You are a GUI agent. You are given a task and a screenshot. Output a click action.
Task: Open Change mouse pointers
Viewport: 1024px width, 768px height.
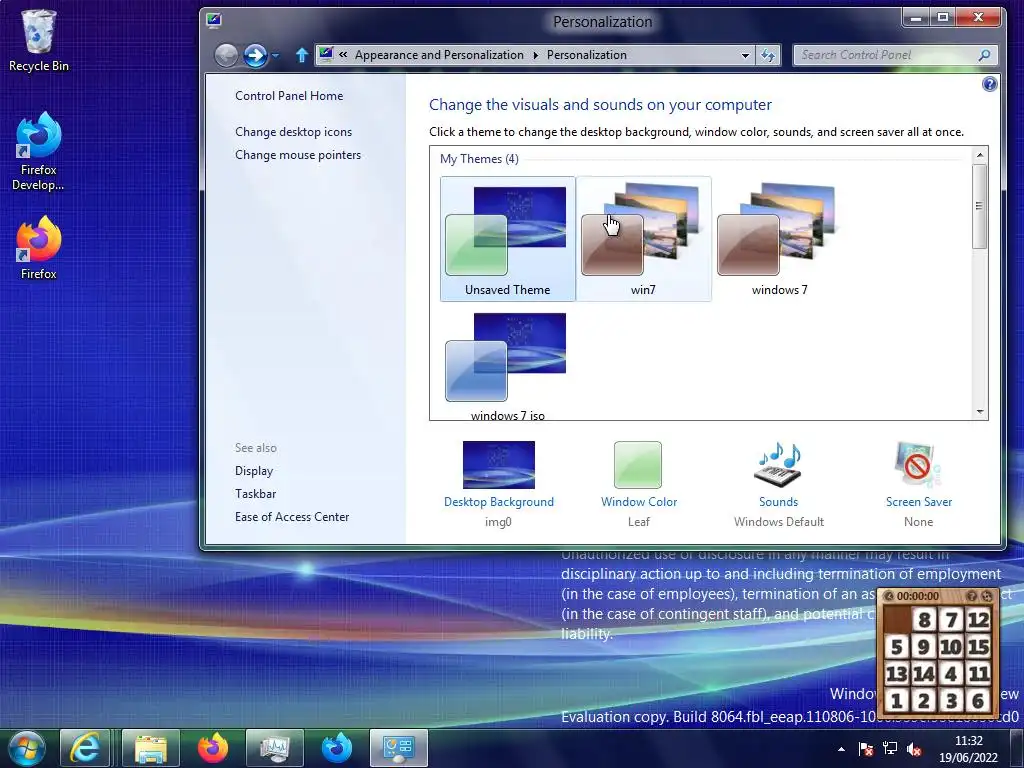298,155
